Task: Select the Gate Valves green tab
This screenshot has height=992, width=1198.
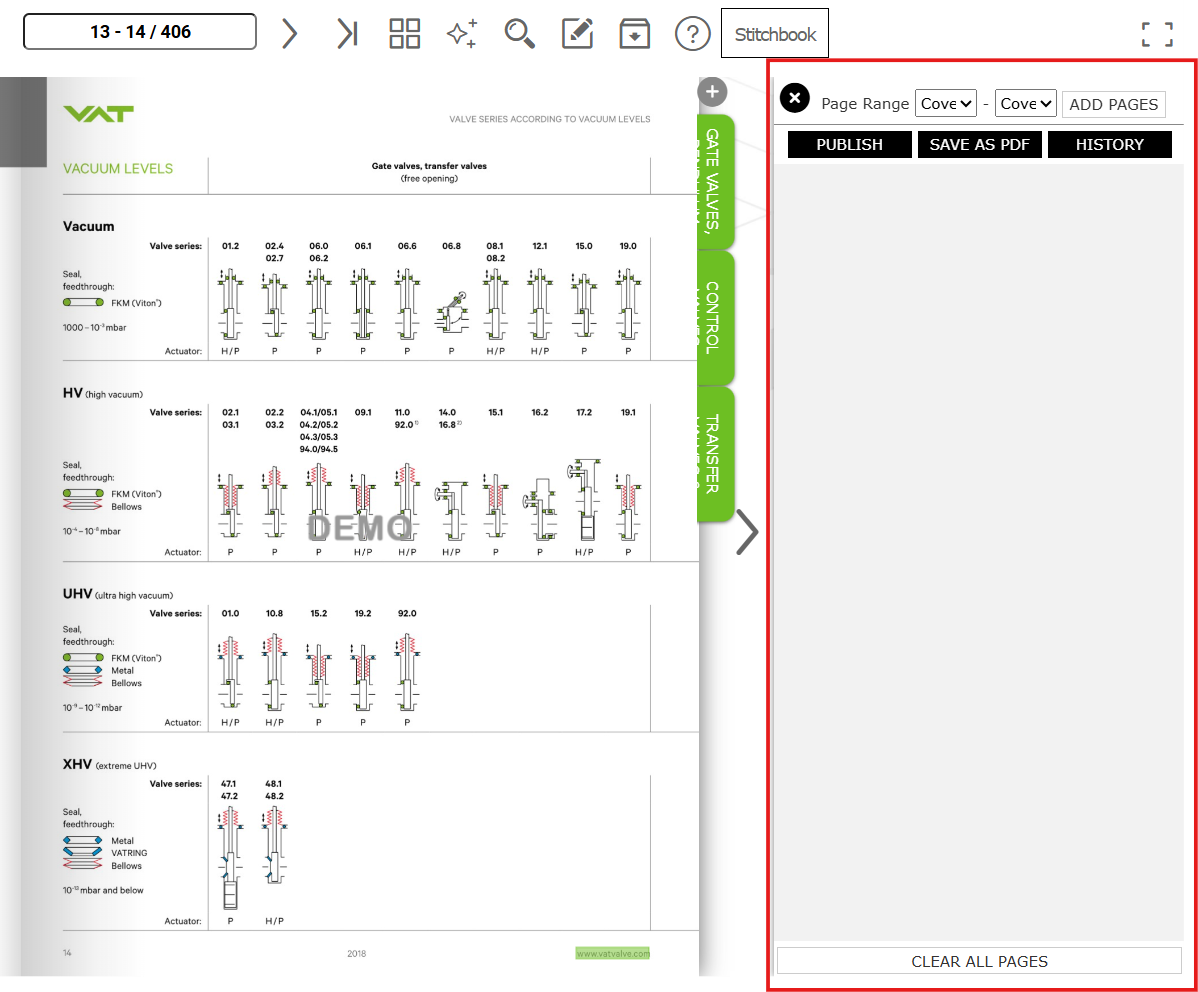Action: [x=714, y=180]
